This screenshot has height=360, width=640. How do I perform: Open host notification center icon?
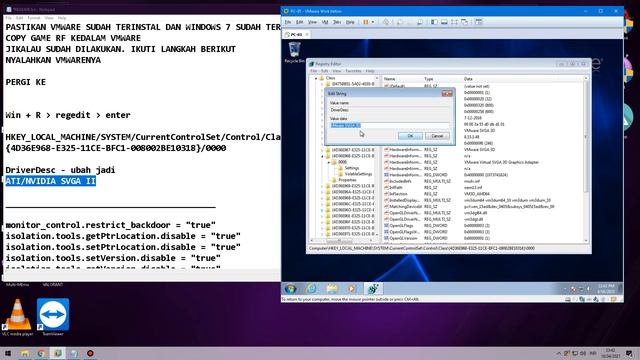coord(629,353)
